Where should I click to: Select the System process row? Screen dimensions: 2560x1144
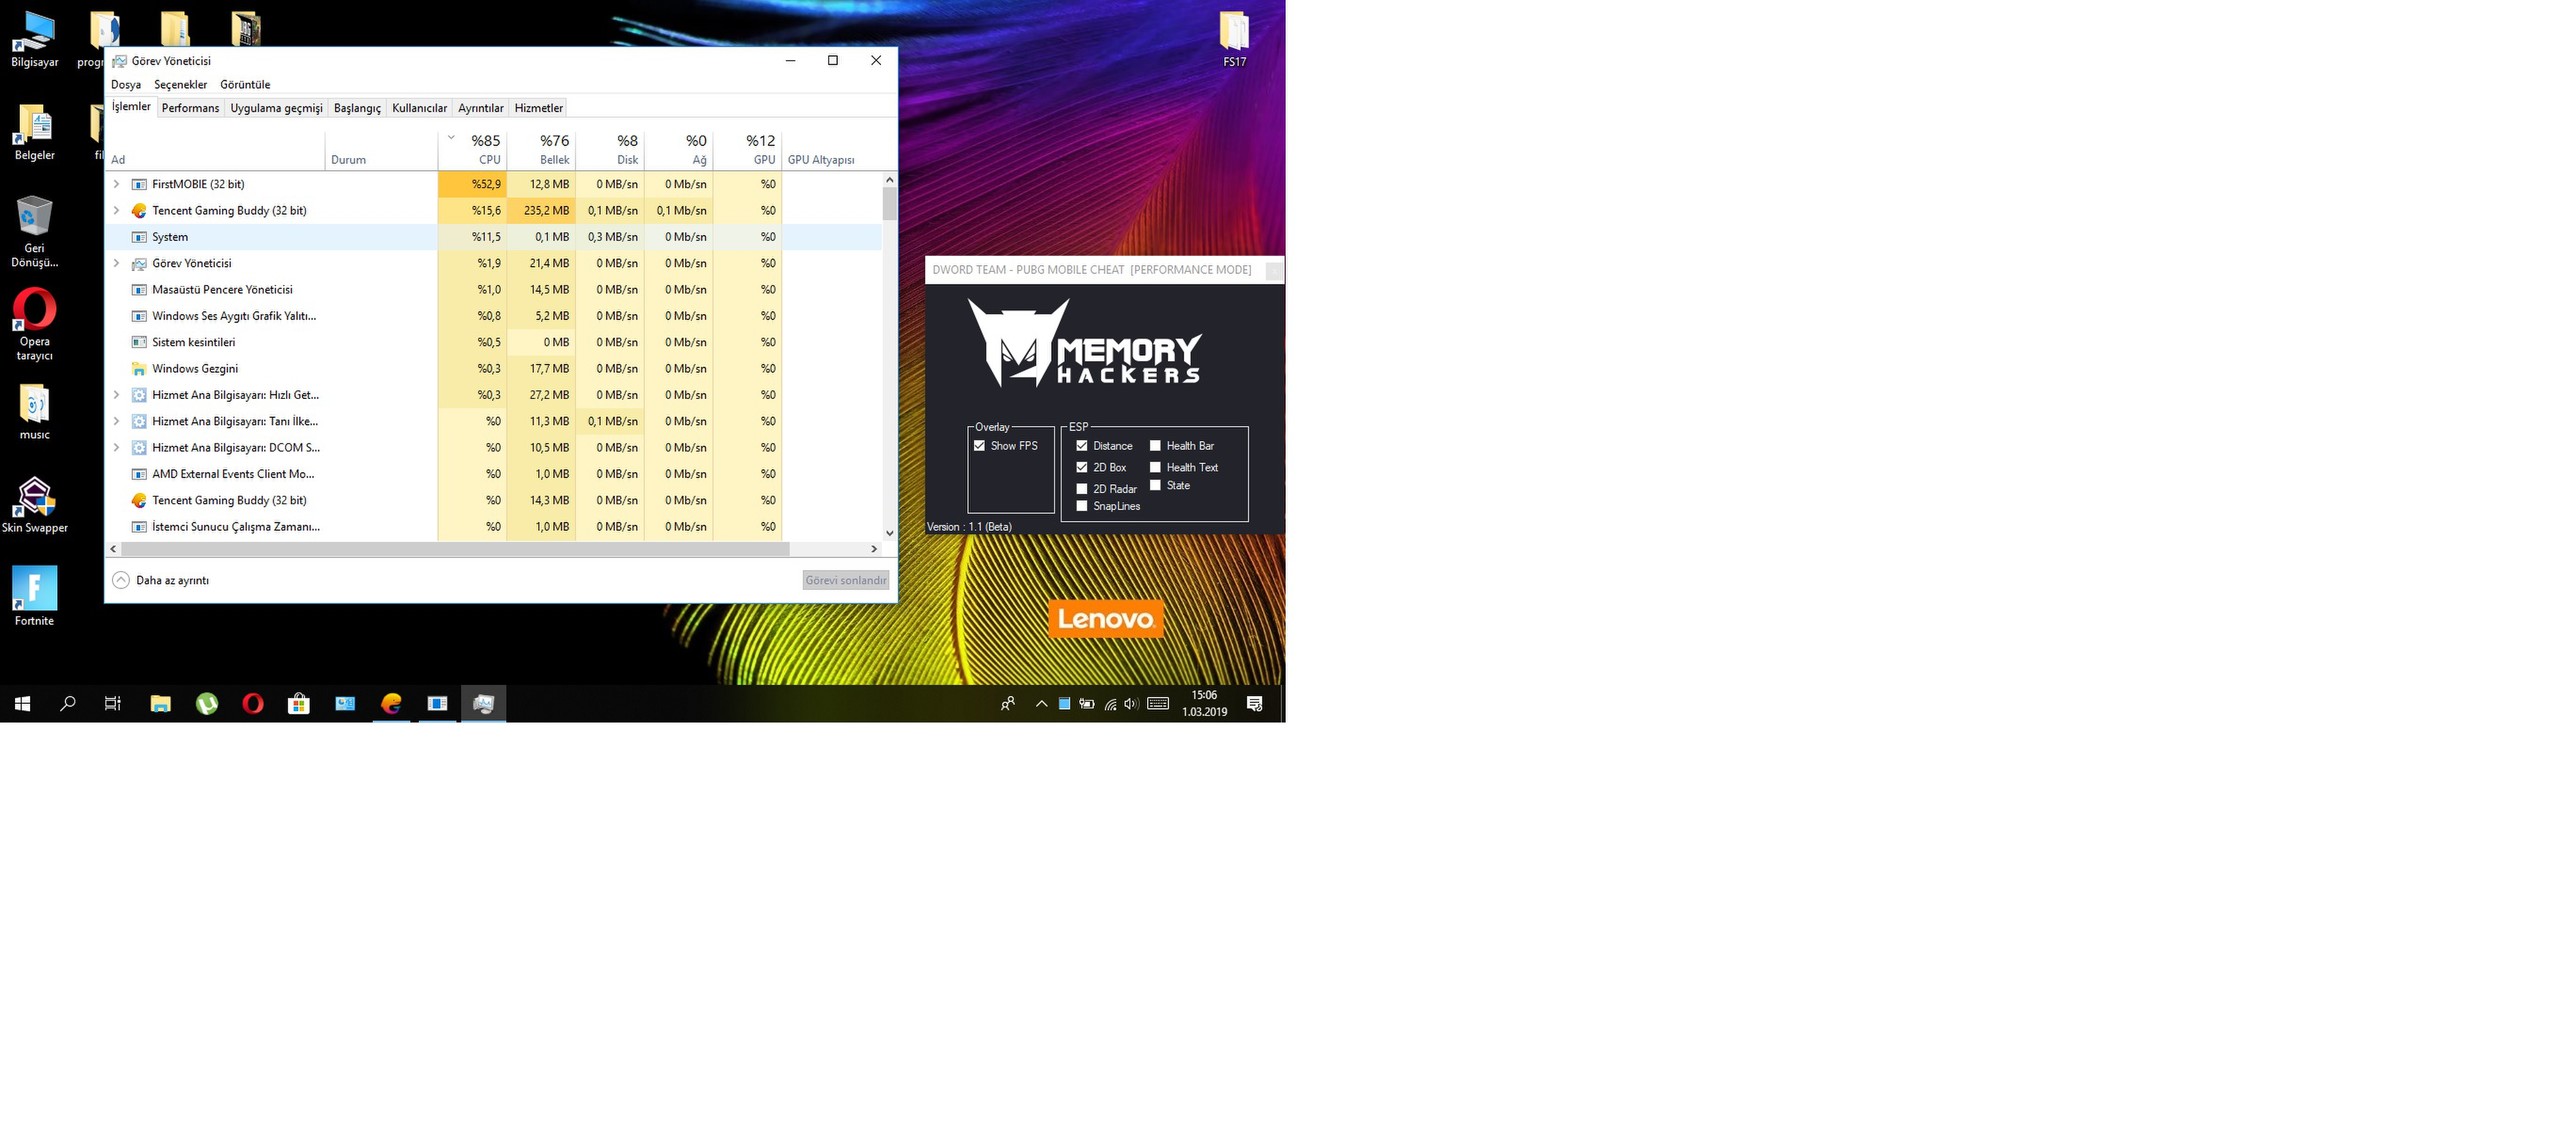pyautogui.click(x=493, y=237)
